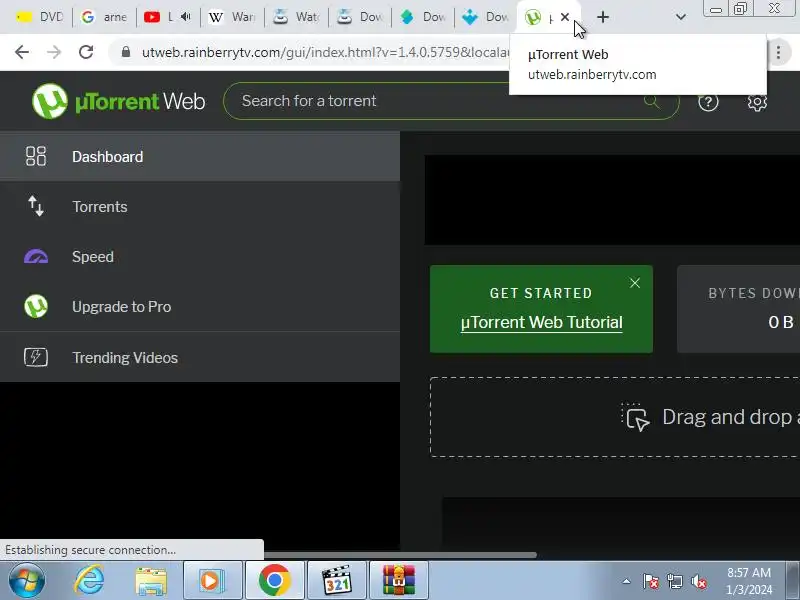Open a new browser tab
This screenshot has width=800, height=600.
[603, 17]
